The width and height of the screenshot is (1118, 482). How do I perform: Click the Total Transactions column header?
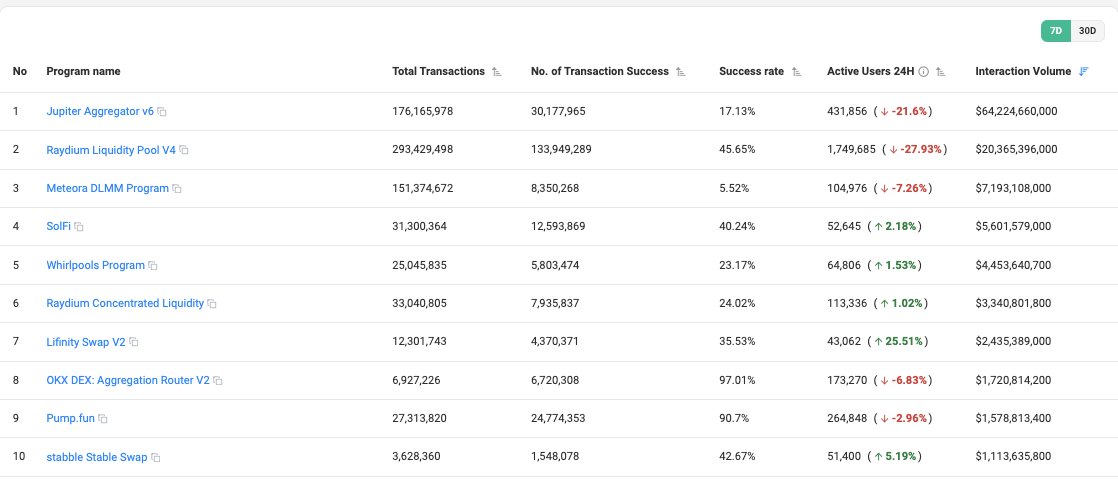(439, 71)
